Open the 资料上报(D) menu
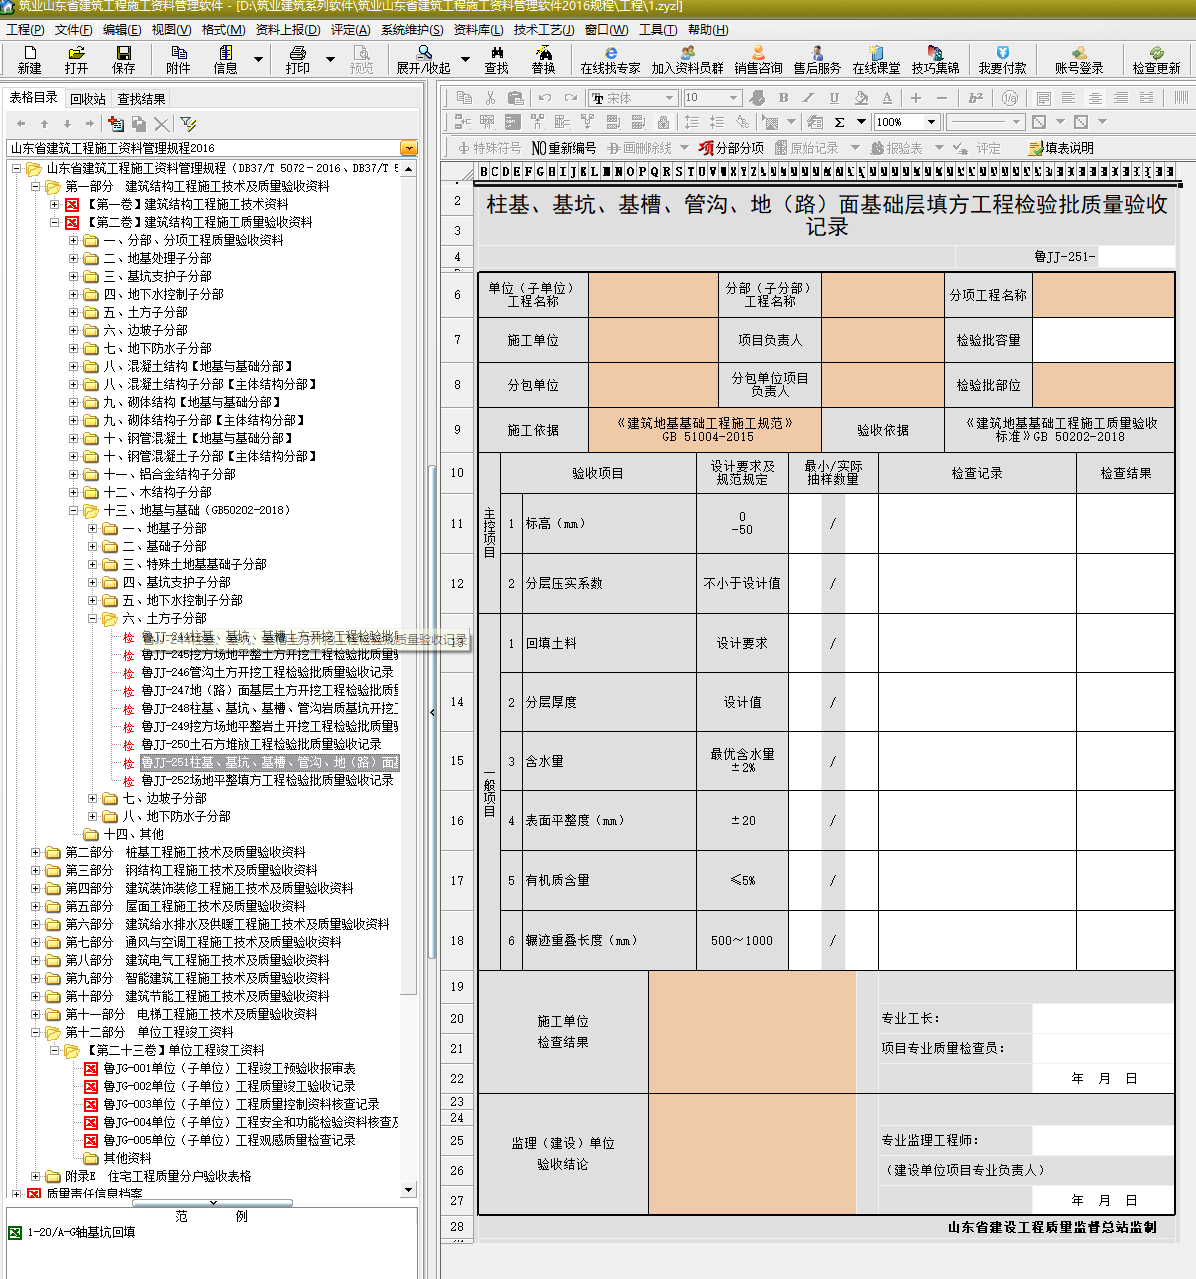Screen dimensions: 1196x1279 tap(288, 29)
